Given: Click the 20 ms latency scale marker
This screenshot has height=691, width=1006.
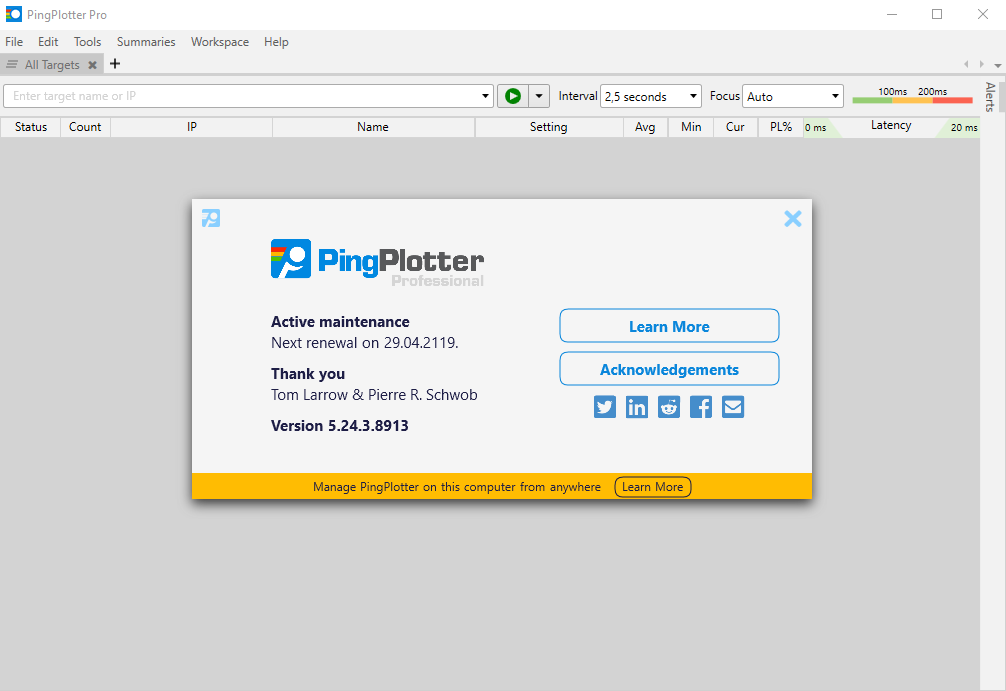Looking at the screenshot, I should point(964,128).
